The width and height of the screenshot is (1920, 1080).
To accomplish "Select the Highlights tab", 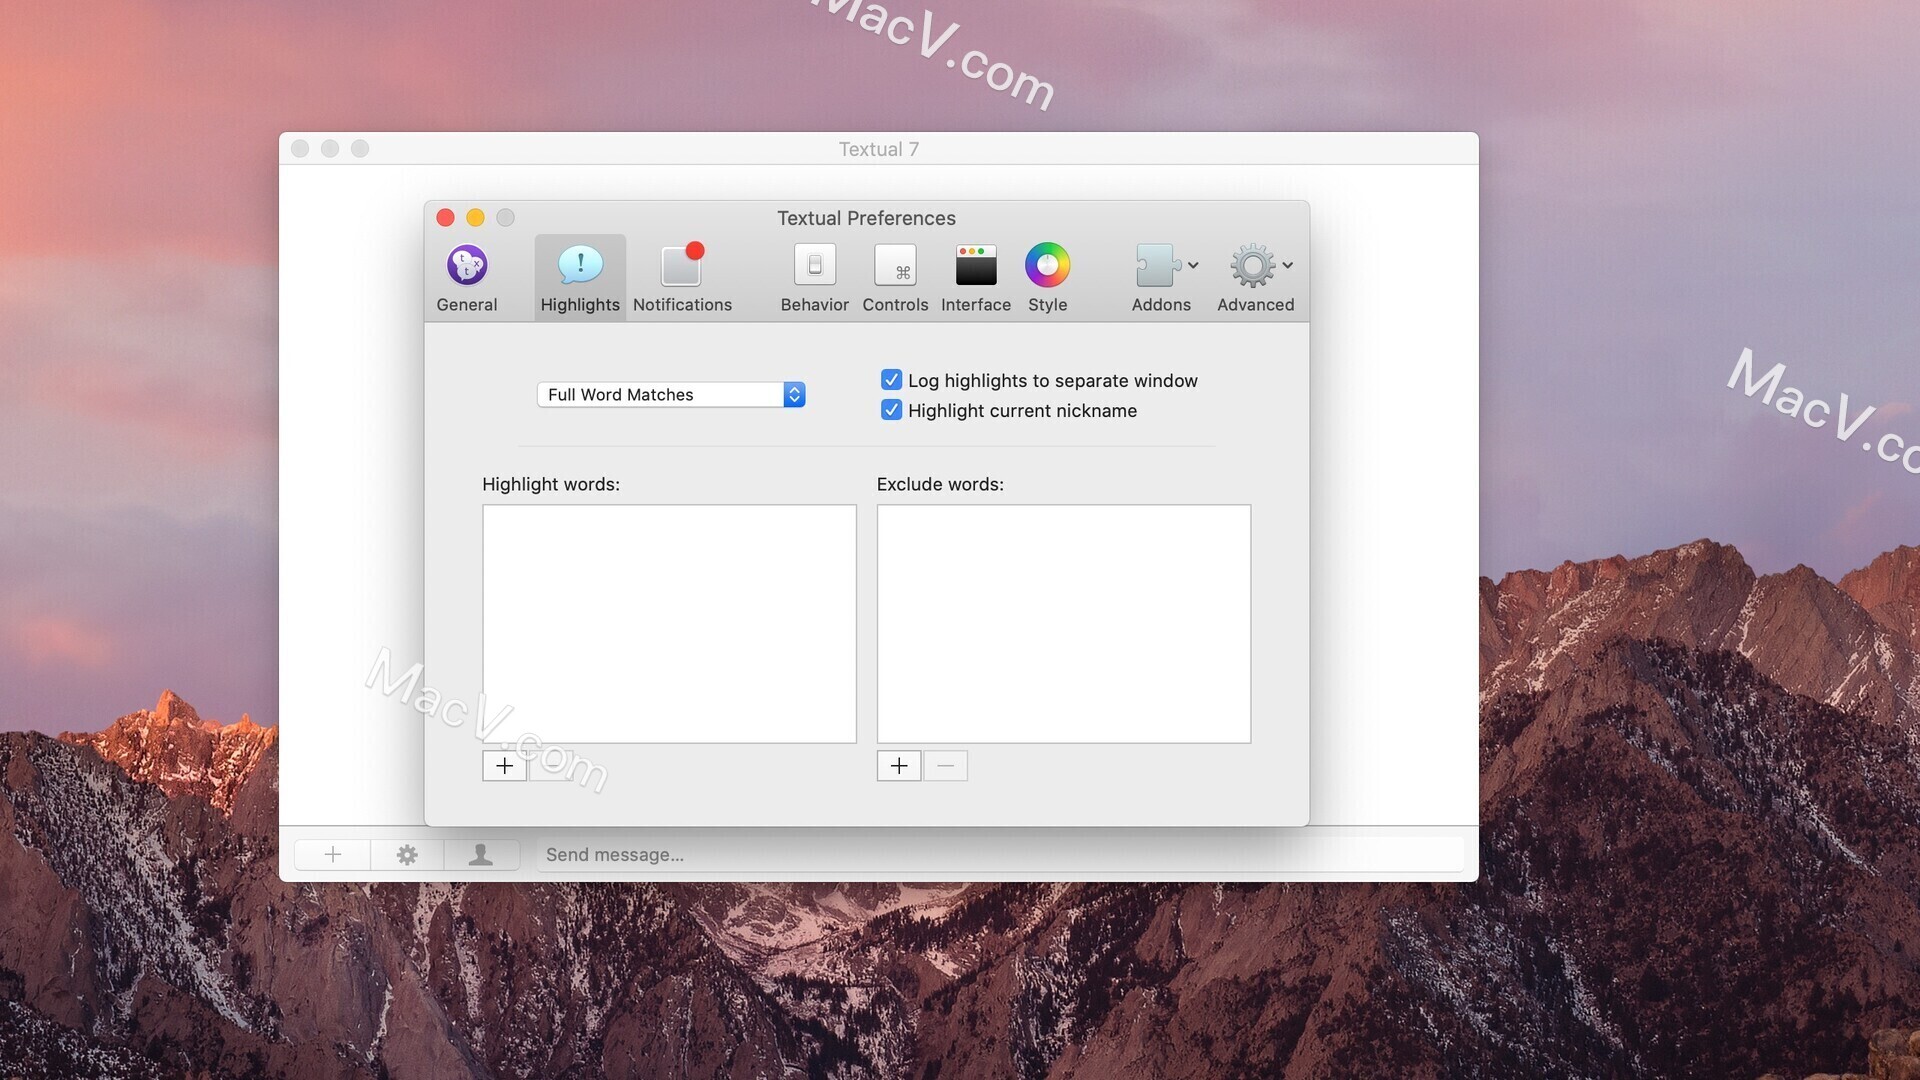I will 580,277.
